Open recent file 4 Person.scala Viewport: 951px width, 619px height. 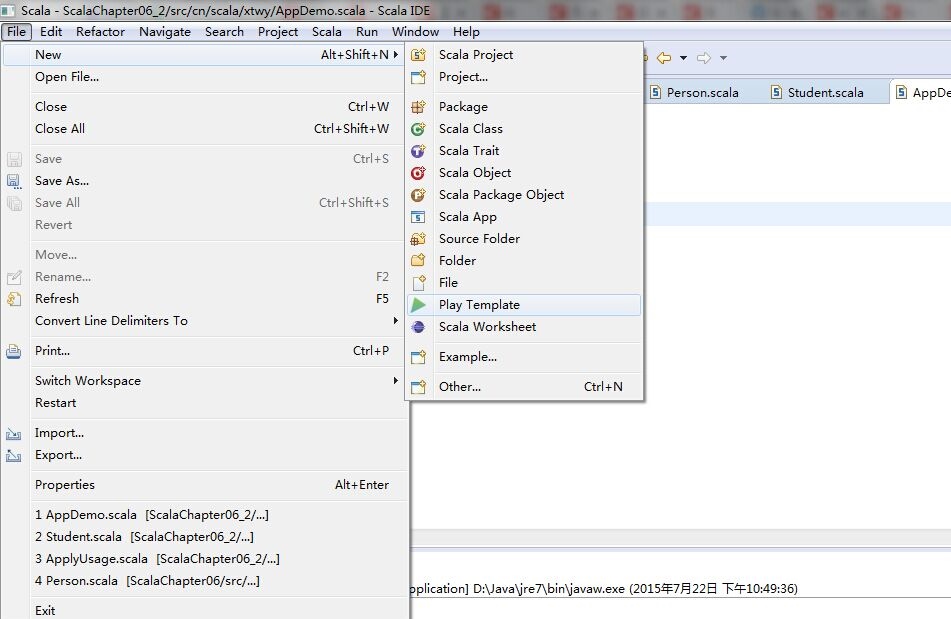[204, 580]
